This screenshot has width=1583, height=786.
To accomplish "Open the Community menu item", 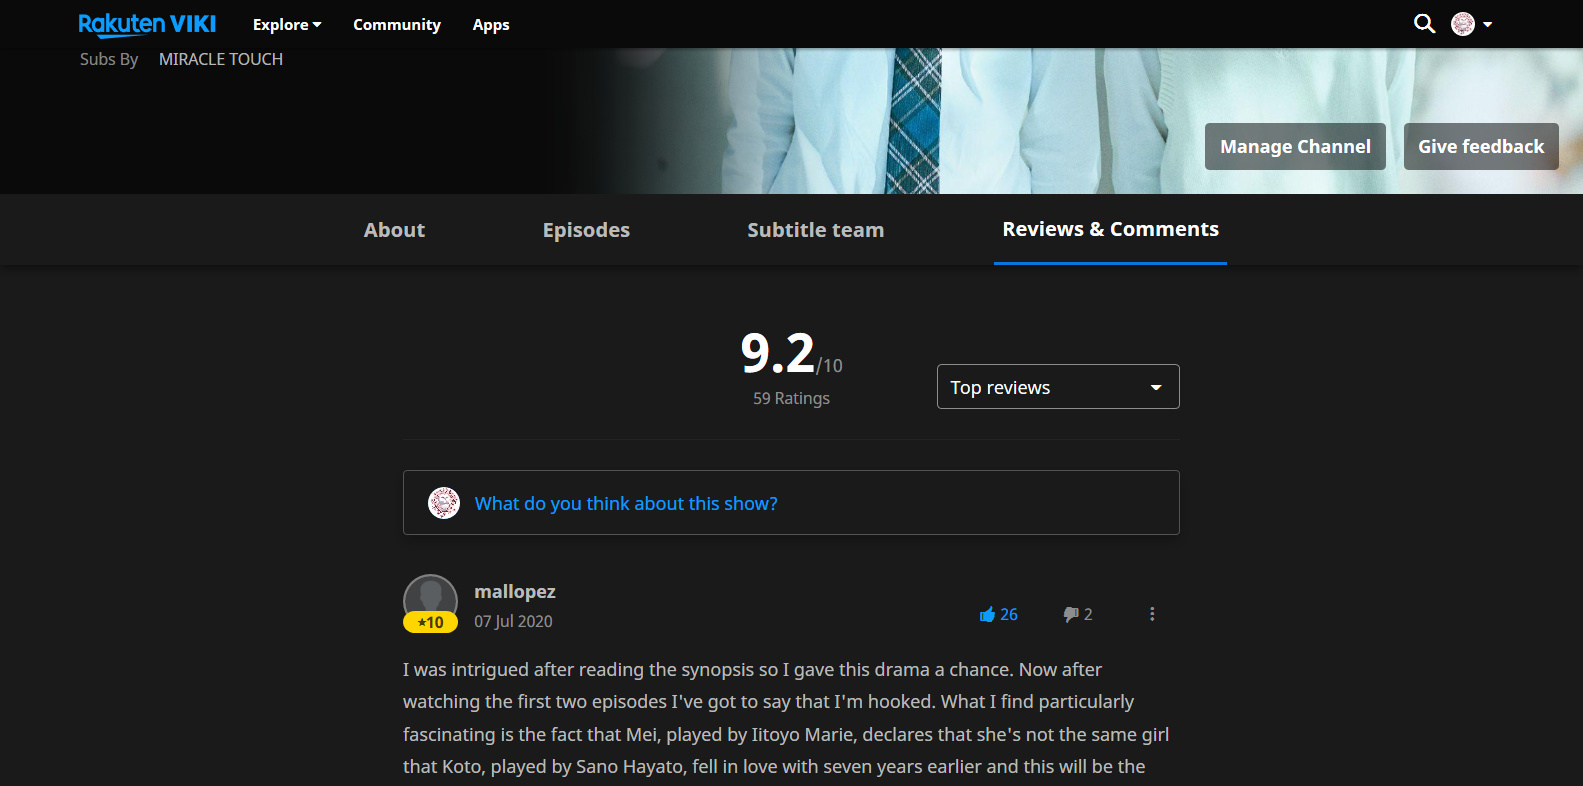I will [396, 25].
